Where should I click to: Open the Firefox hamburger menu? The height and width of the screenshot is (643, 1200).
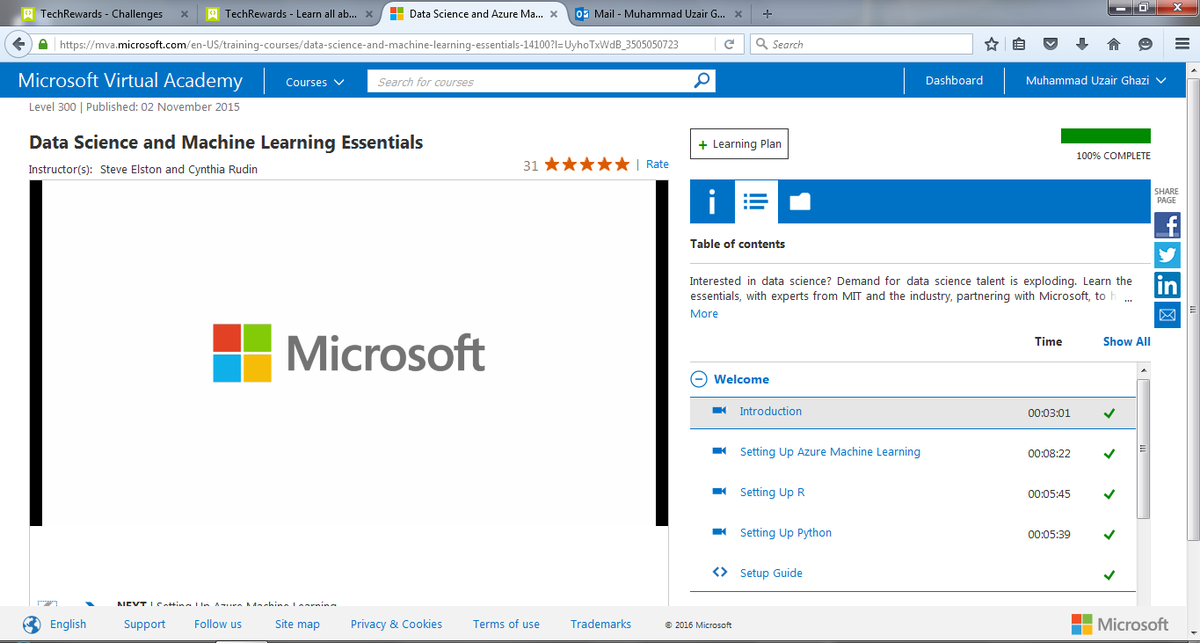tap(1183, 45)
